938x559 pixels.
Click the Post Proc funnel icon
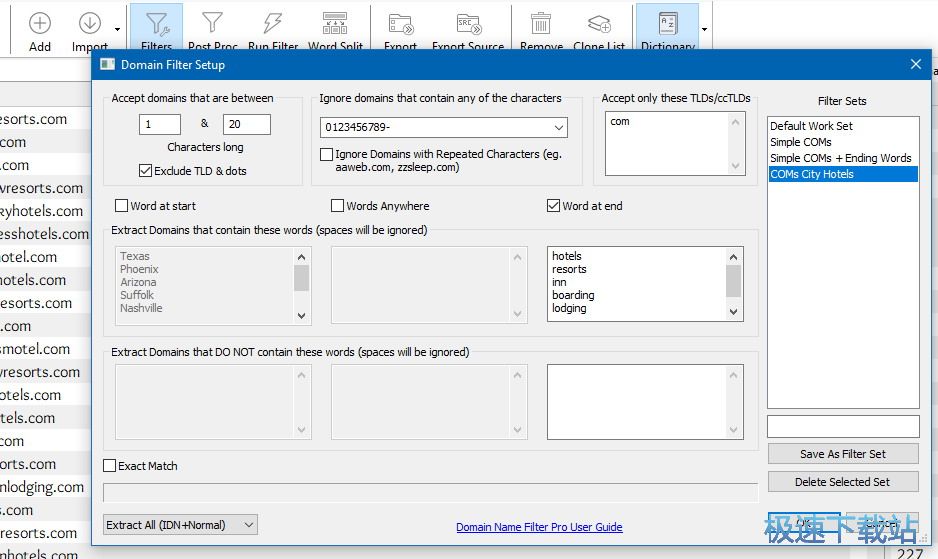pos(212,27)
